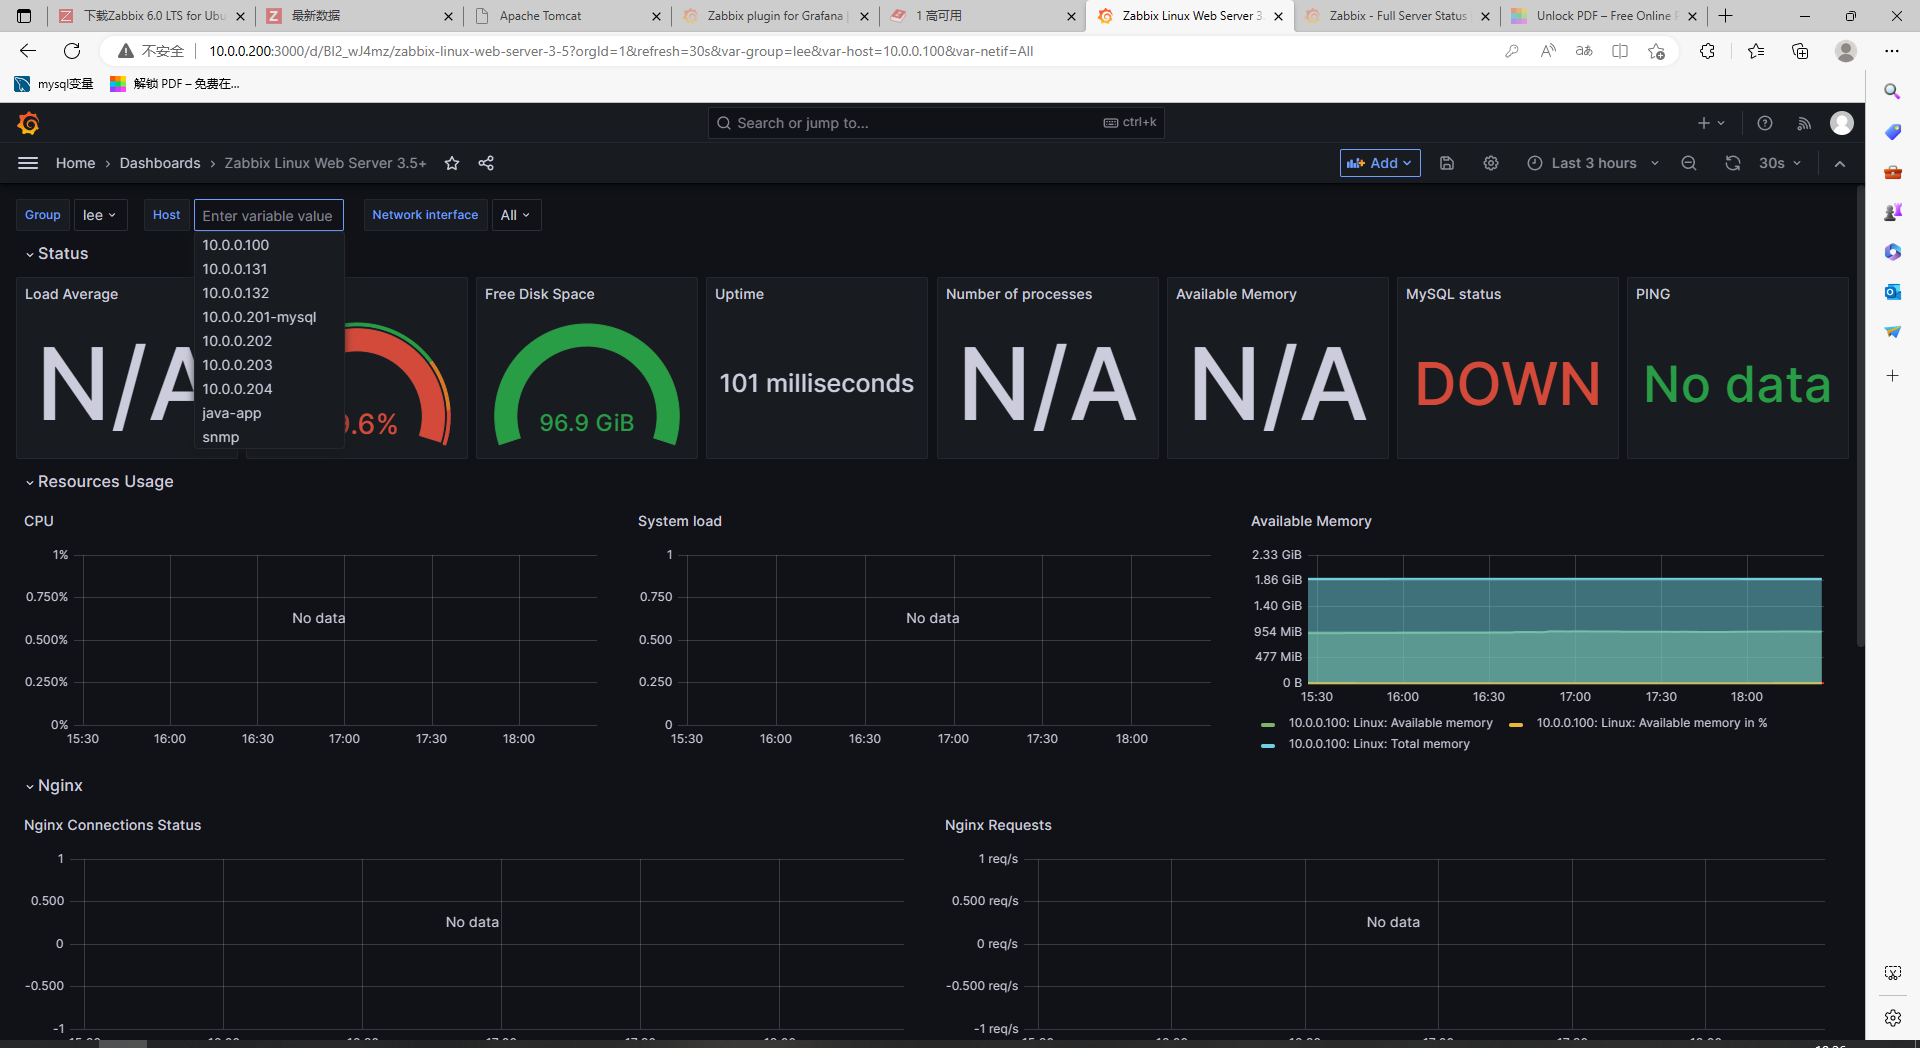The image size is (1920, 1048).
Task: Select host 10.0.0.100 from list
Action: 269,245
